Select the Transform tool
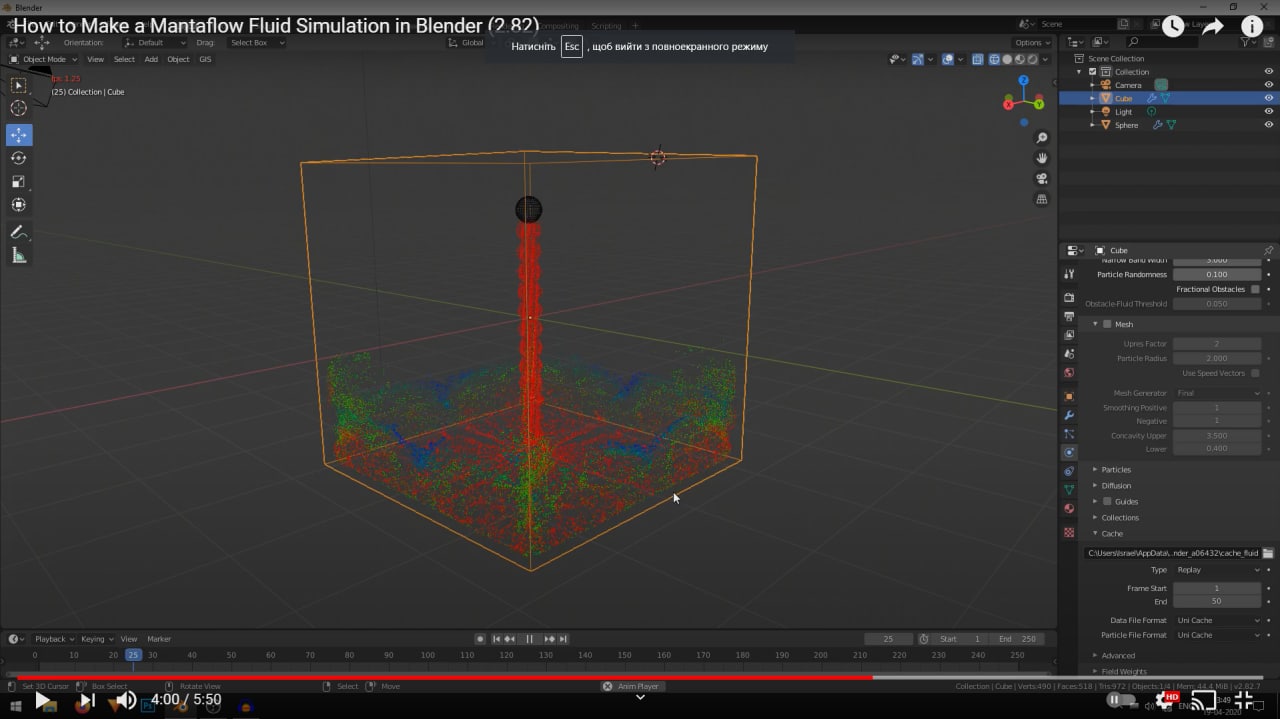This screenshot has width=1280, height=719. click(x=19, y=205)
